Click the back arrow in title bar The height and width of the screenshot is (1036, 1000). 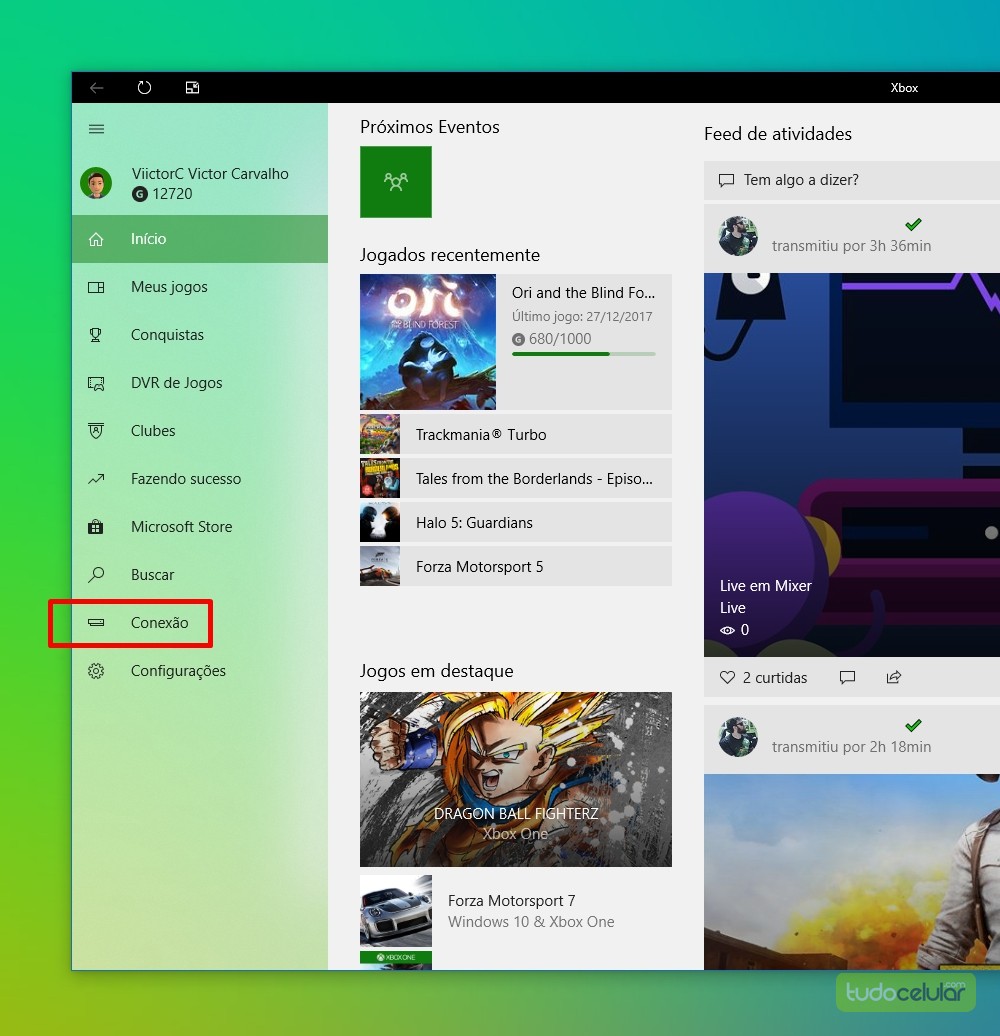click(96, 88)
